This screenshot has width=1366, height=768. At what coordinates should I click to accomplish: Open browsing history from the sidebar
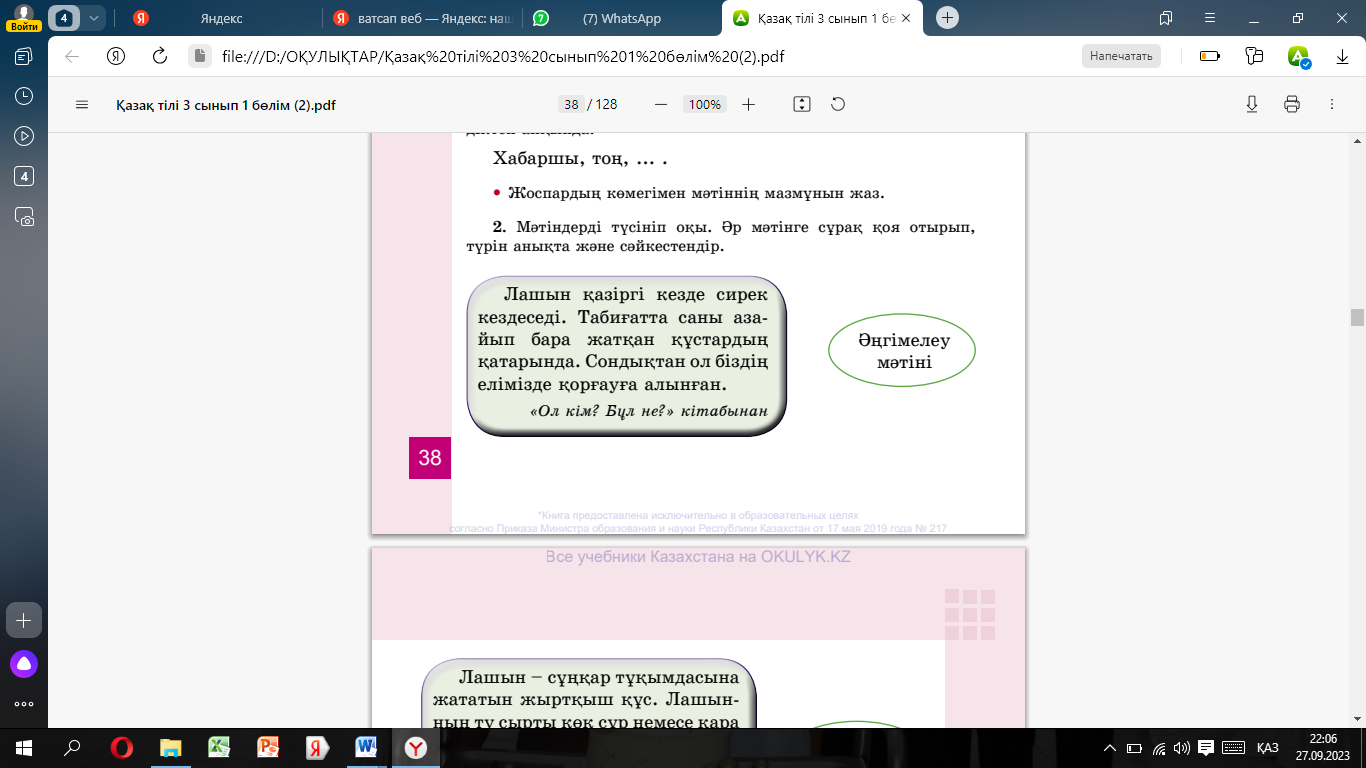click(24, 96)
